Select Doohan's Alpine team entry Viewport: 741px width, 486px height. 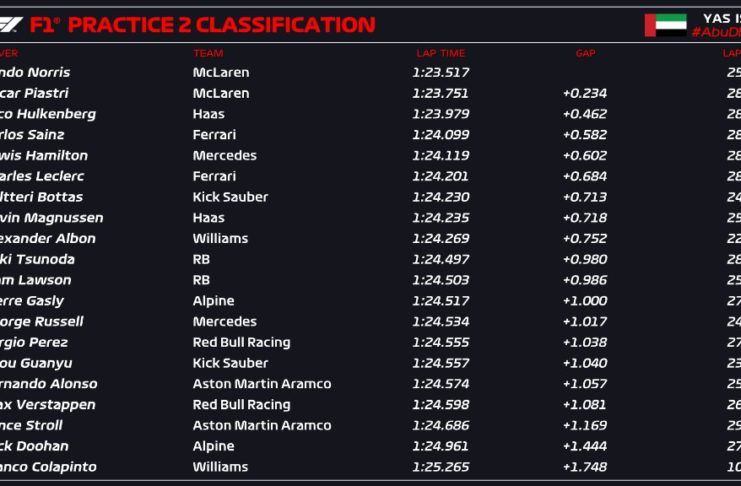tap(213, 446)
